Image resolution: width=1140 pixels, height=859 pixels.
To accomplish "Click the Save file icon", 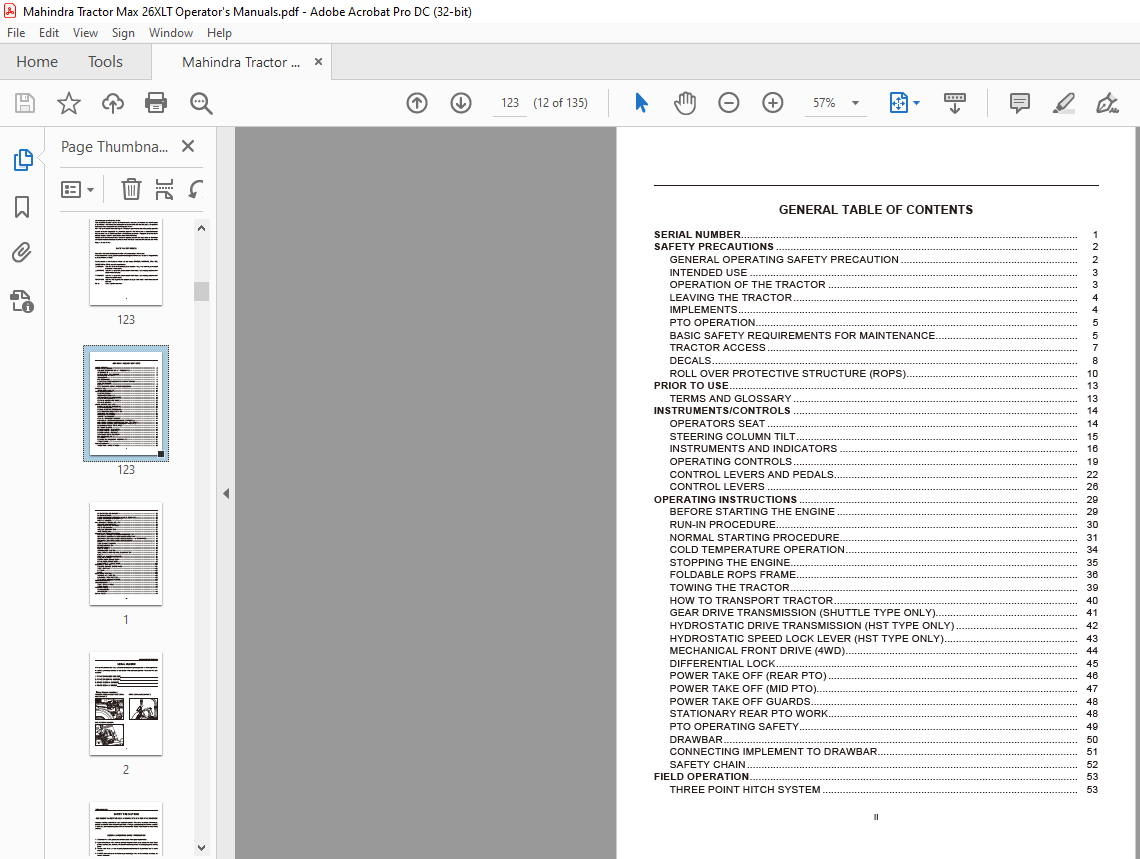I will (25, 103).
